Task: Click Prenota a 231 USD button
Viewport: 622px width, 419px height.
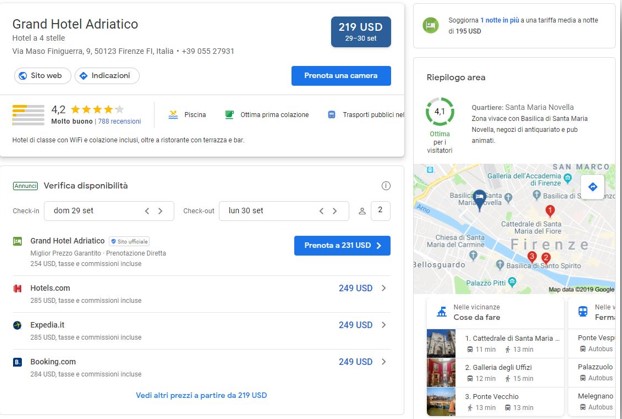Action: pos(342,246)
